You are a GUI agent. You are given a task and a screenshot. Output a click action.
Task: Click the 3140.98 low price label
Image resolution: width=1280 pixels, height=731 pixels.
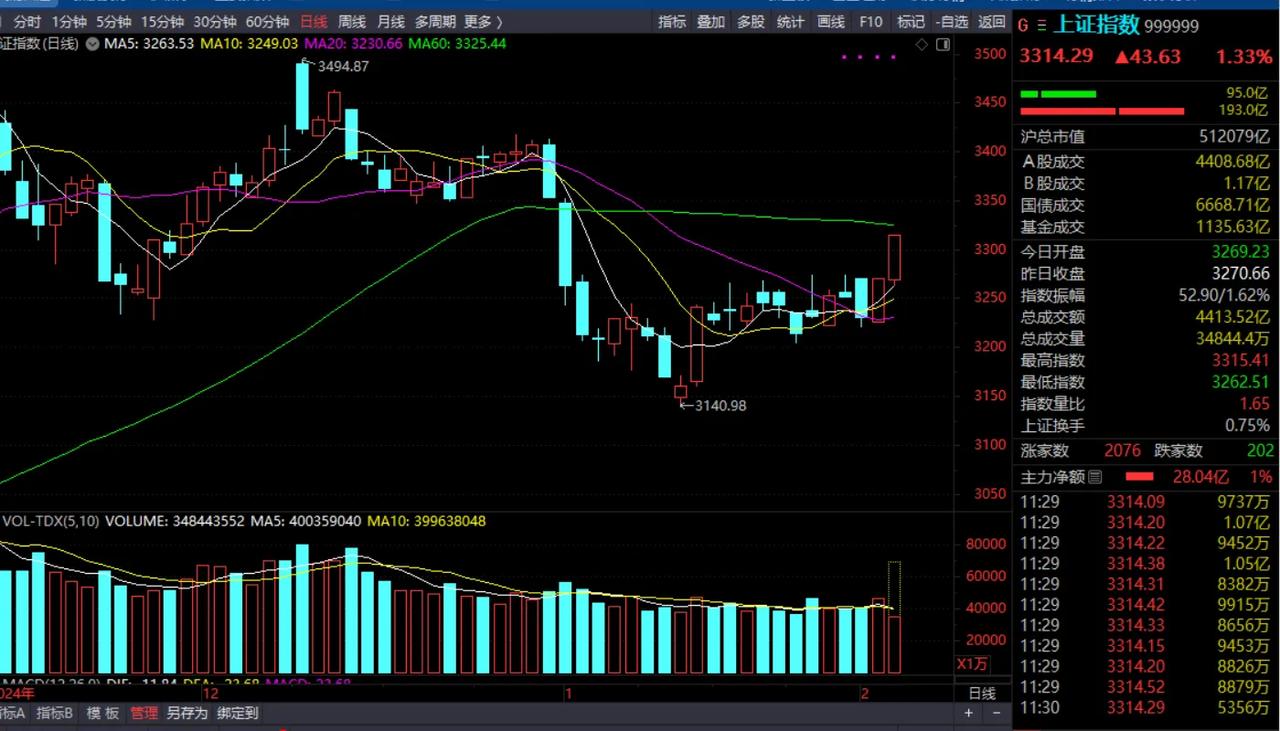[x=720, y=405]
